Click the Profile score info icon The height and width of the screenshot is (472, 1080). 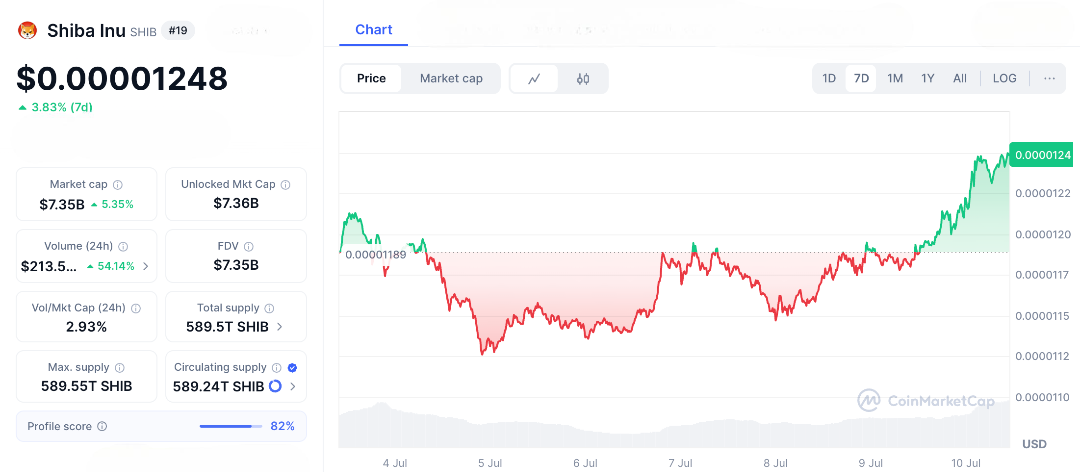[102, 427]
